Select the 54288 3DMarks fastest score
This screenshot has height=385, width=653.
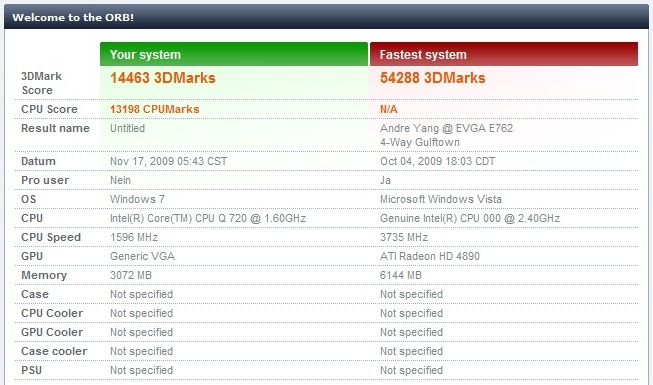(433, 78)
